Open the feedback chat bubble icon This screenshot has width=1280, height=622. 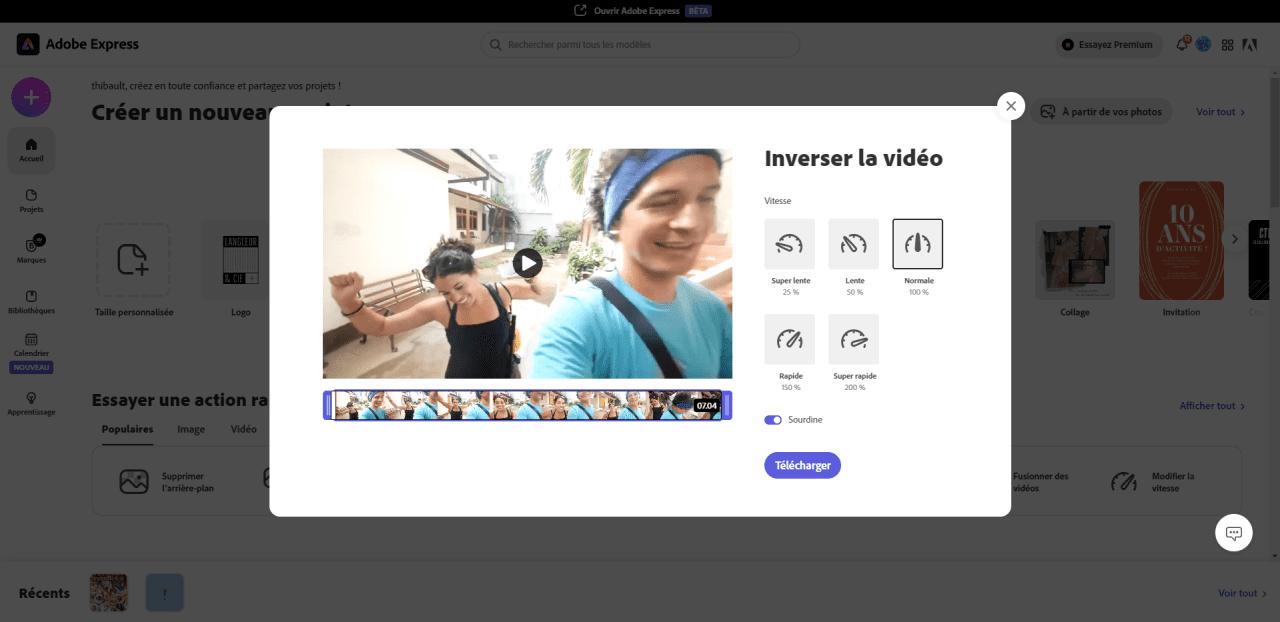[1233, 533]
